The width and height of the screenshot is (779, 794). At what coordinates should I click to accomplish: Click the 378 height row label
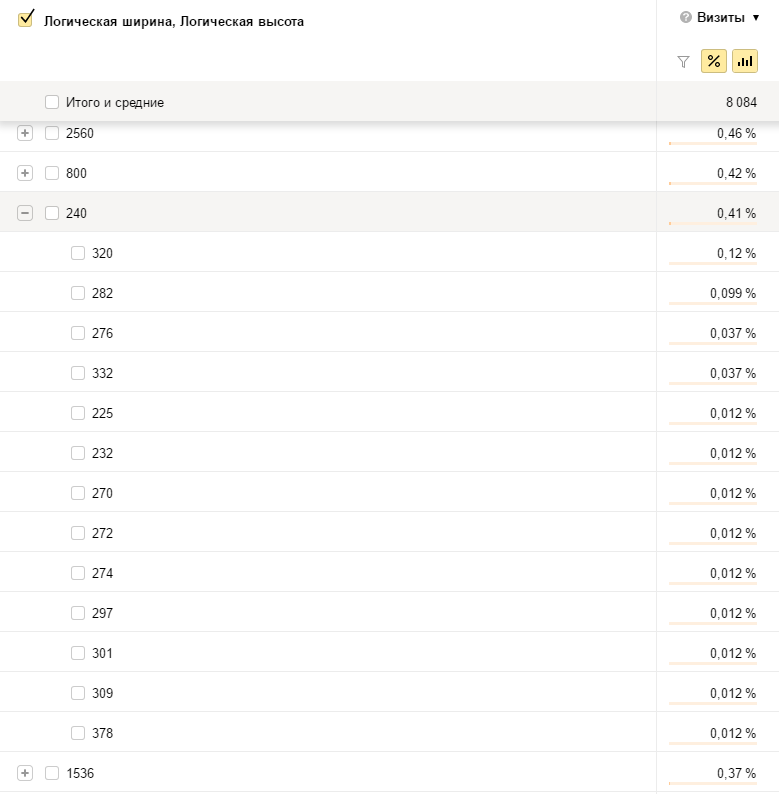tap(102, 733)
